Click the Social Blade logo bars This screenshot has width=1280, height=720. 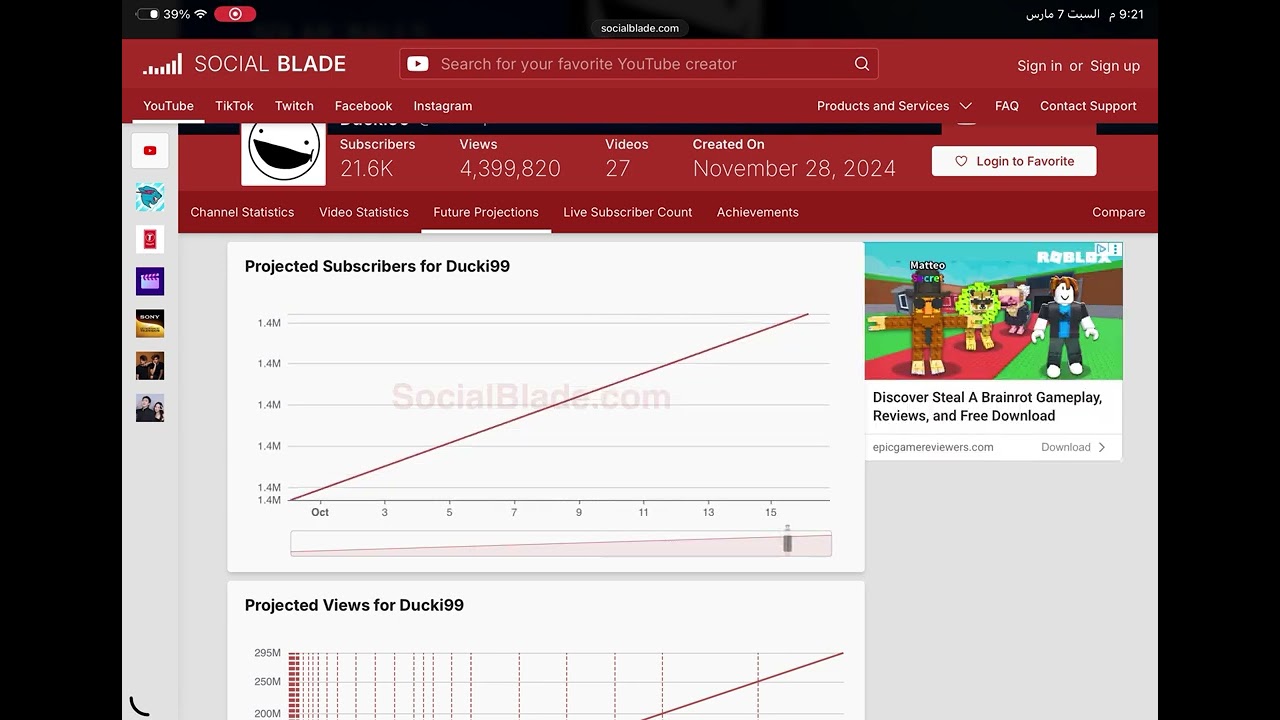click(162, 65)
